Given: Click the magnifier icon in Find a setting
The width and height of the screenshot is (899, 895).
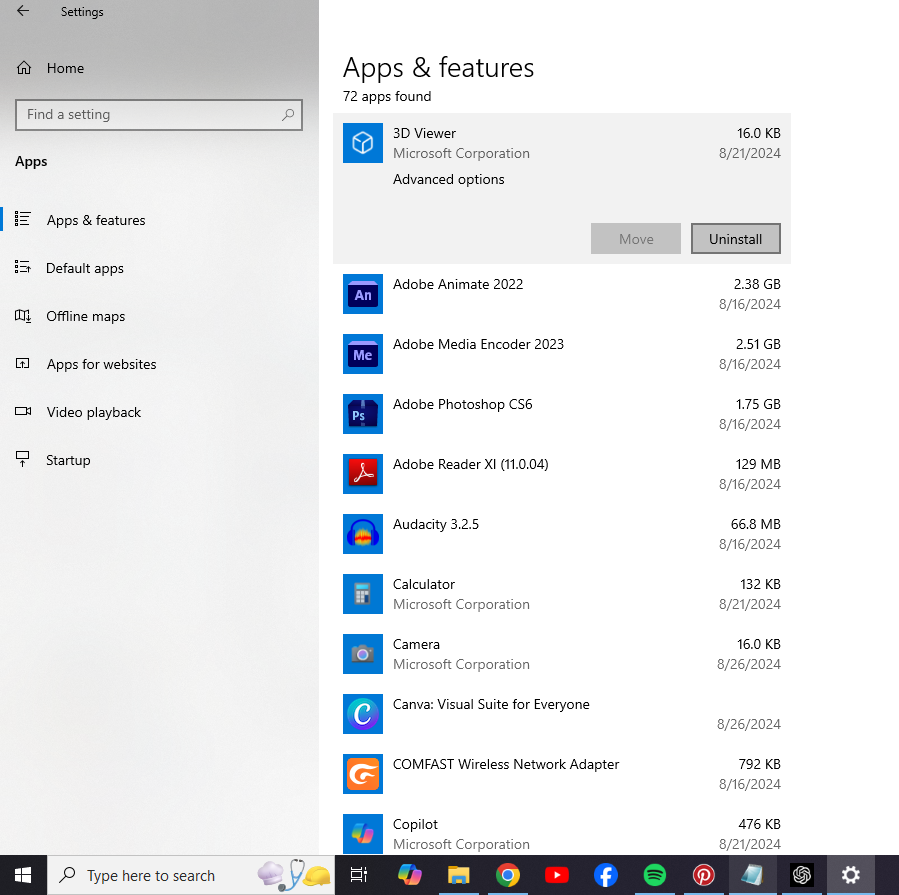Looking at the screenshot, I should coord(288,115).
